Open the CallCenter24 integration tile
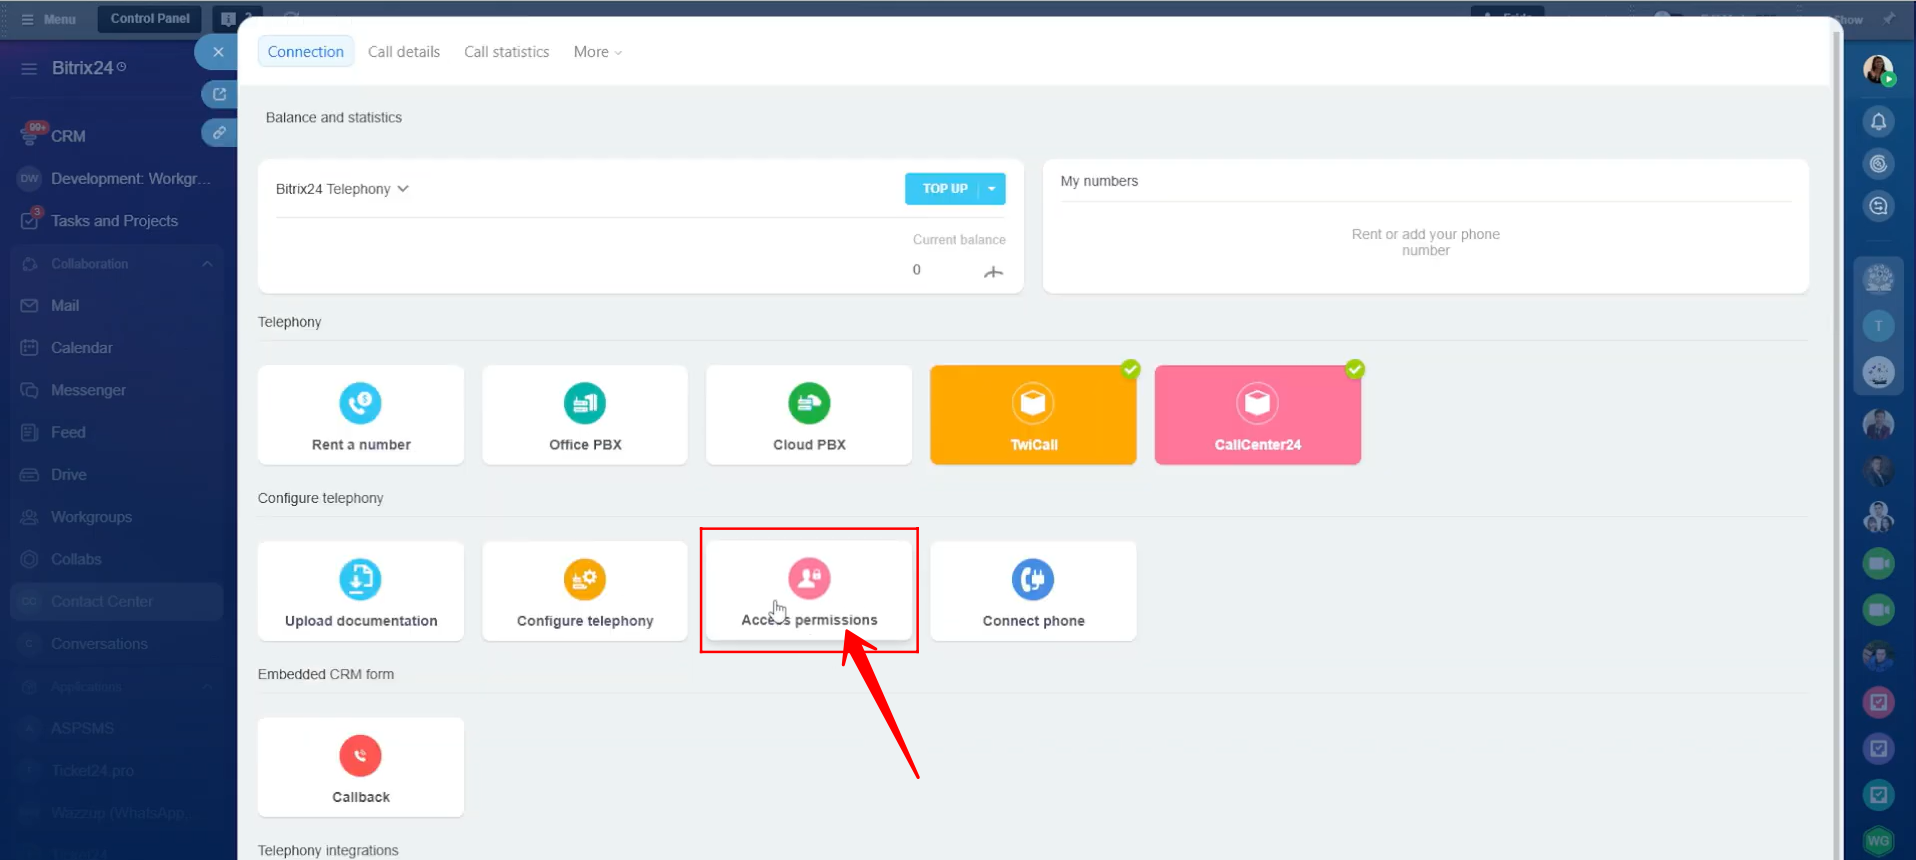This screenshot has width=1916, height=860. point(1257,415)
